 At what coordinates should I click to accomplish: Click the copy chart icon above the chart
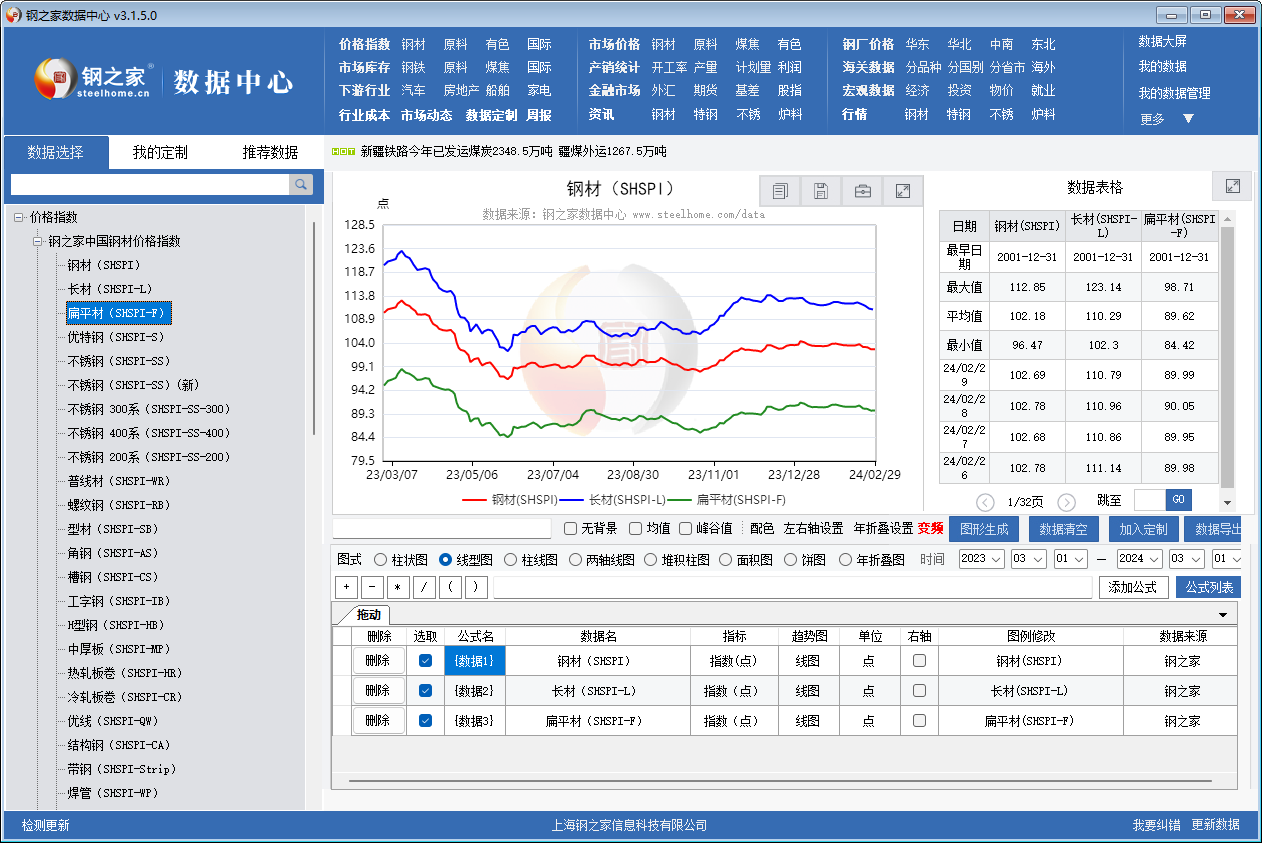(781, 191)
